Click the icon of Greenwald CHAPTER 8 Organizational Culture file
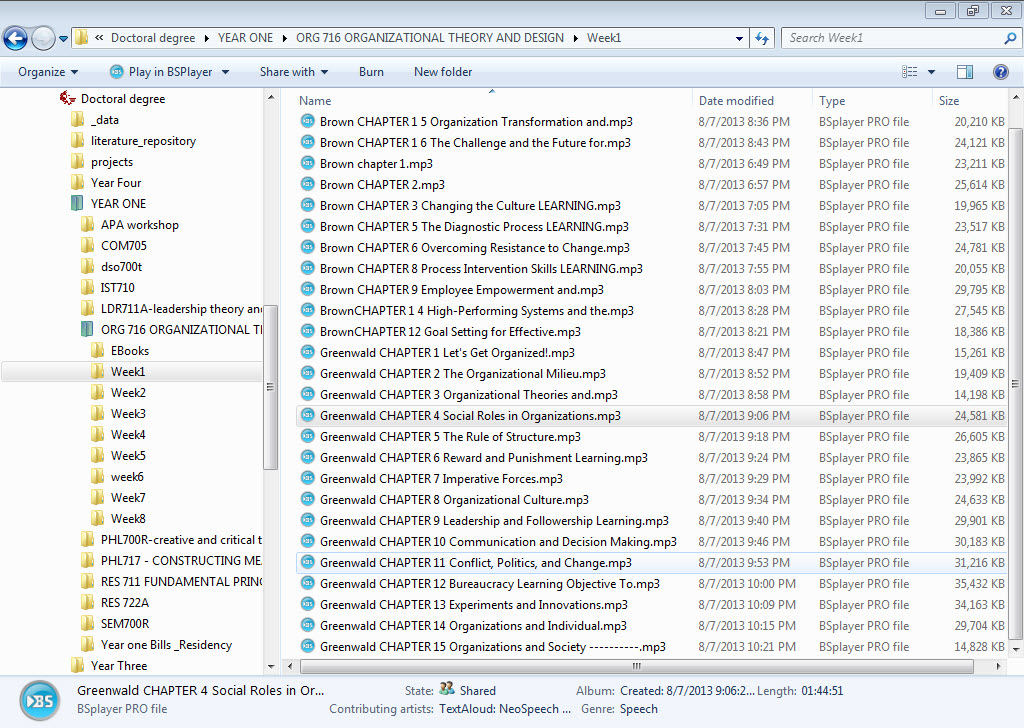The image size is (1024, 728). coord(308,499)
